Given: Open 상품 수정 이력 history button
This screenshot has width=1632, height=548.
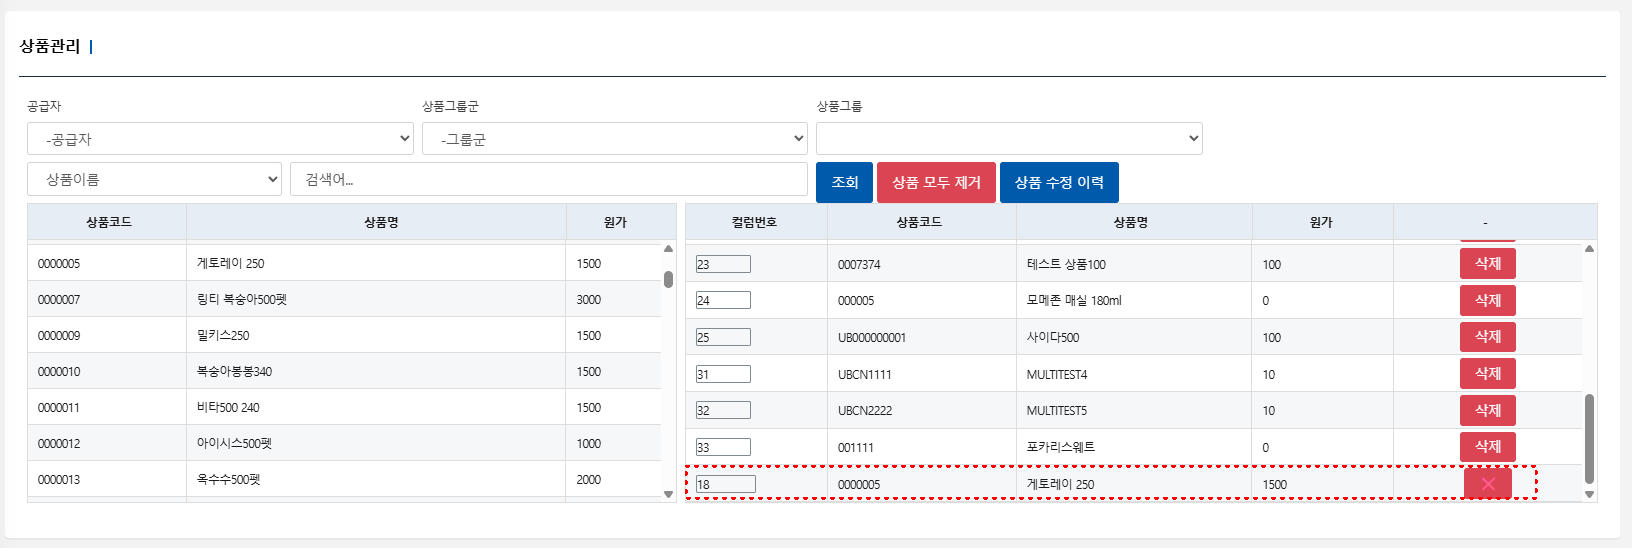Looking at the screenshot, I should click(1059, 182).
